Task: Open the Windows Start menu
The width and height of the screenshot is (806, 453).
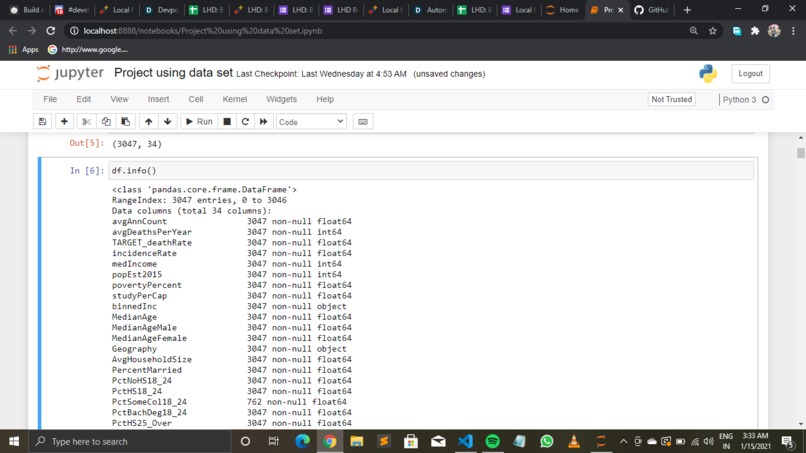Action: 14,441
